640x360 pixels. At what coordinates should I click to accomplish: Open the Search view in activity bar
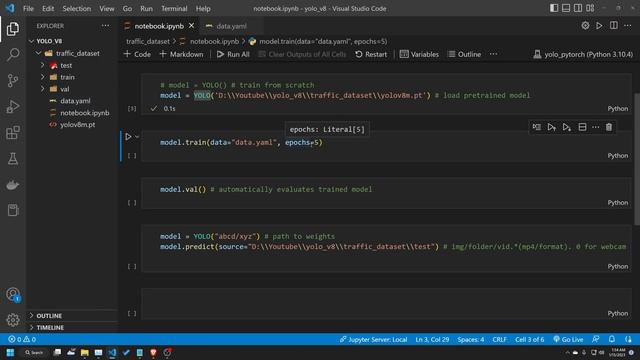point(13,55)
